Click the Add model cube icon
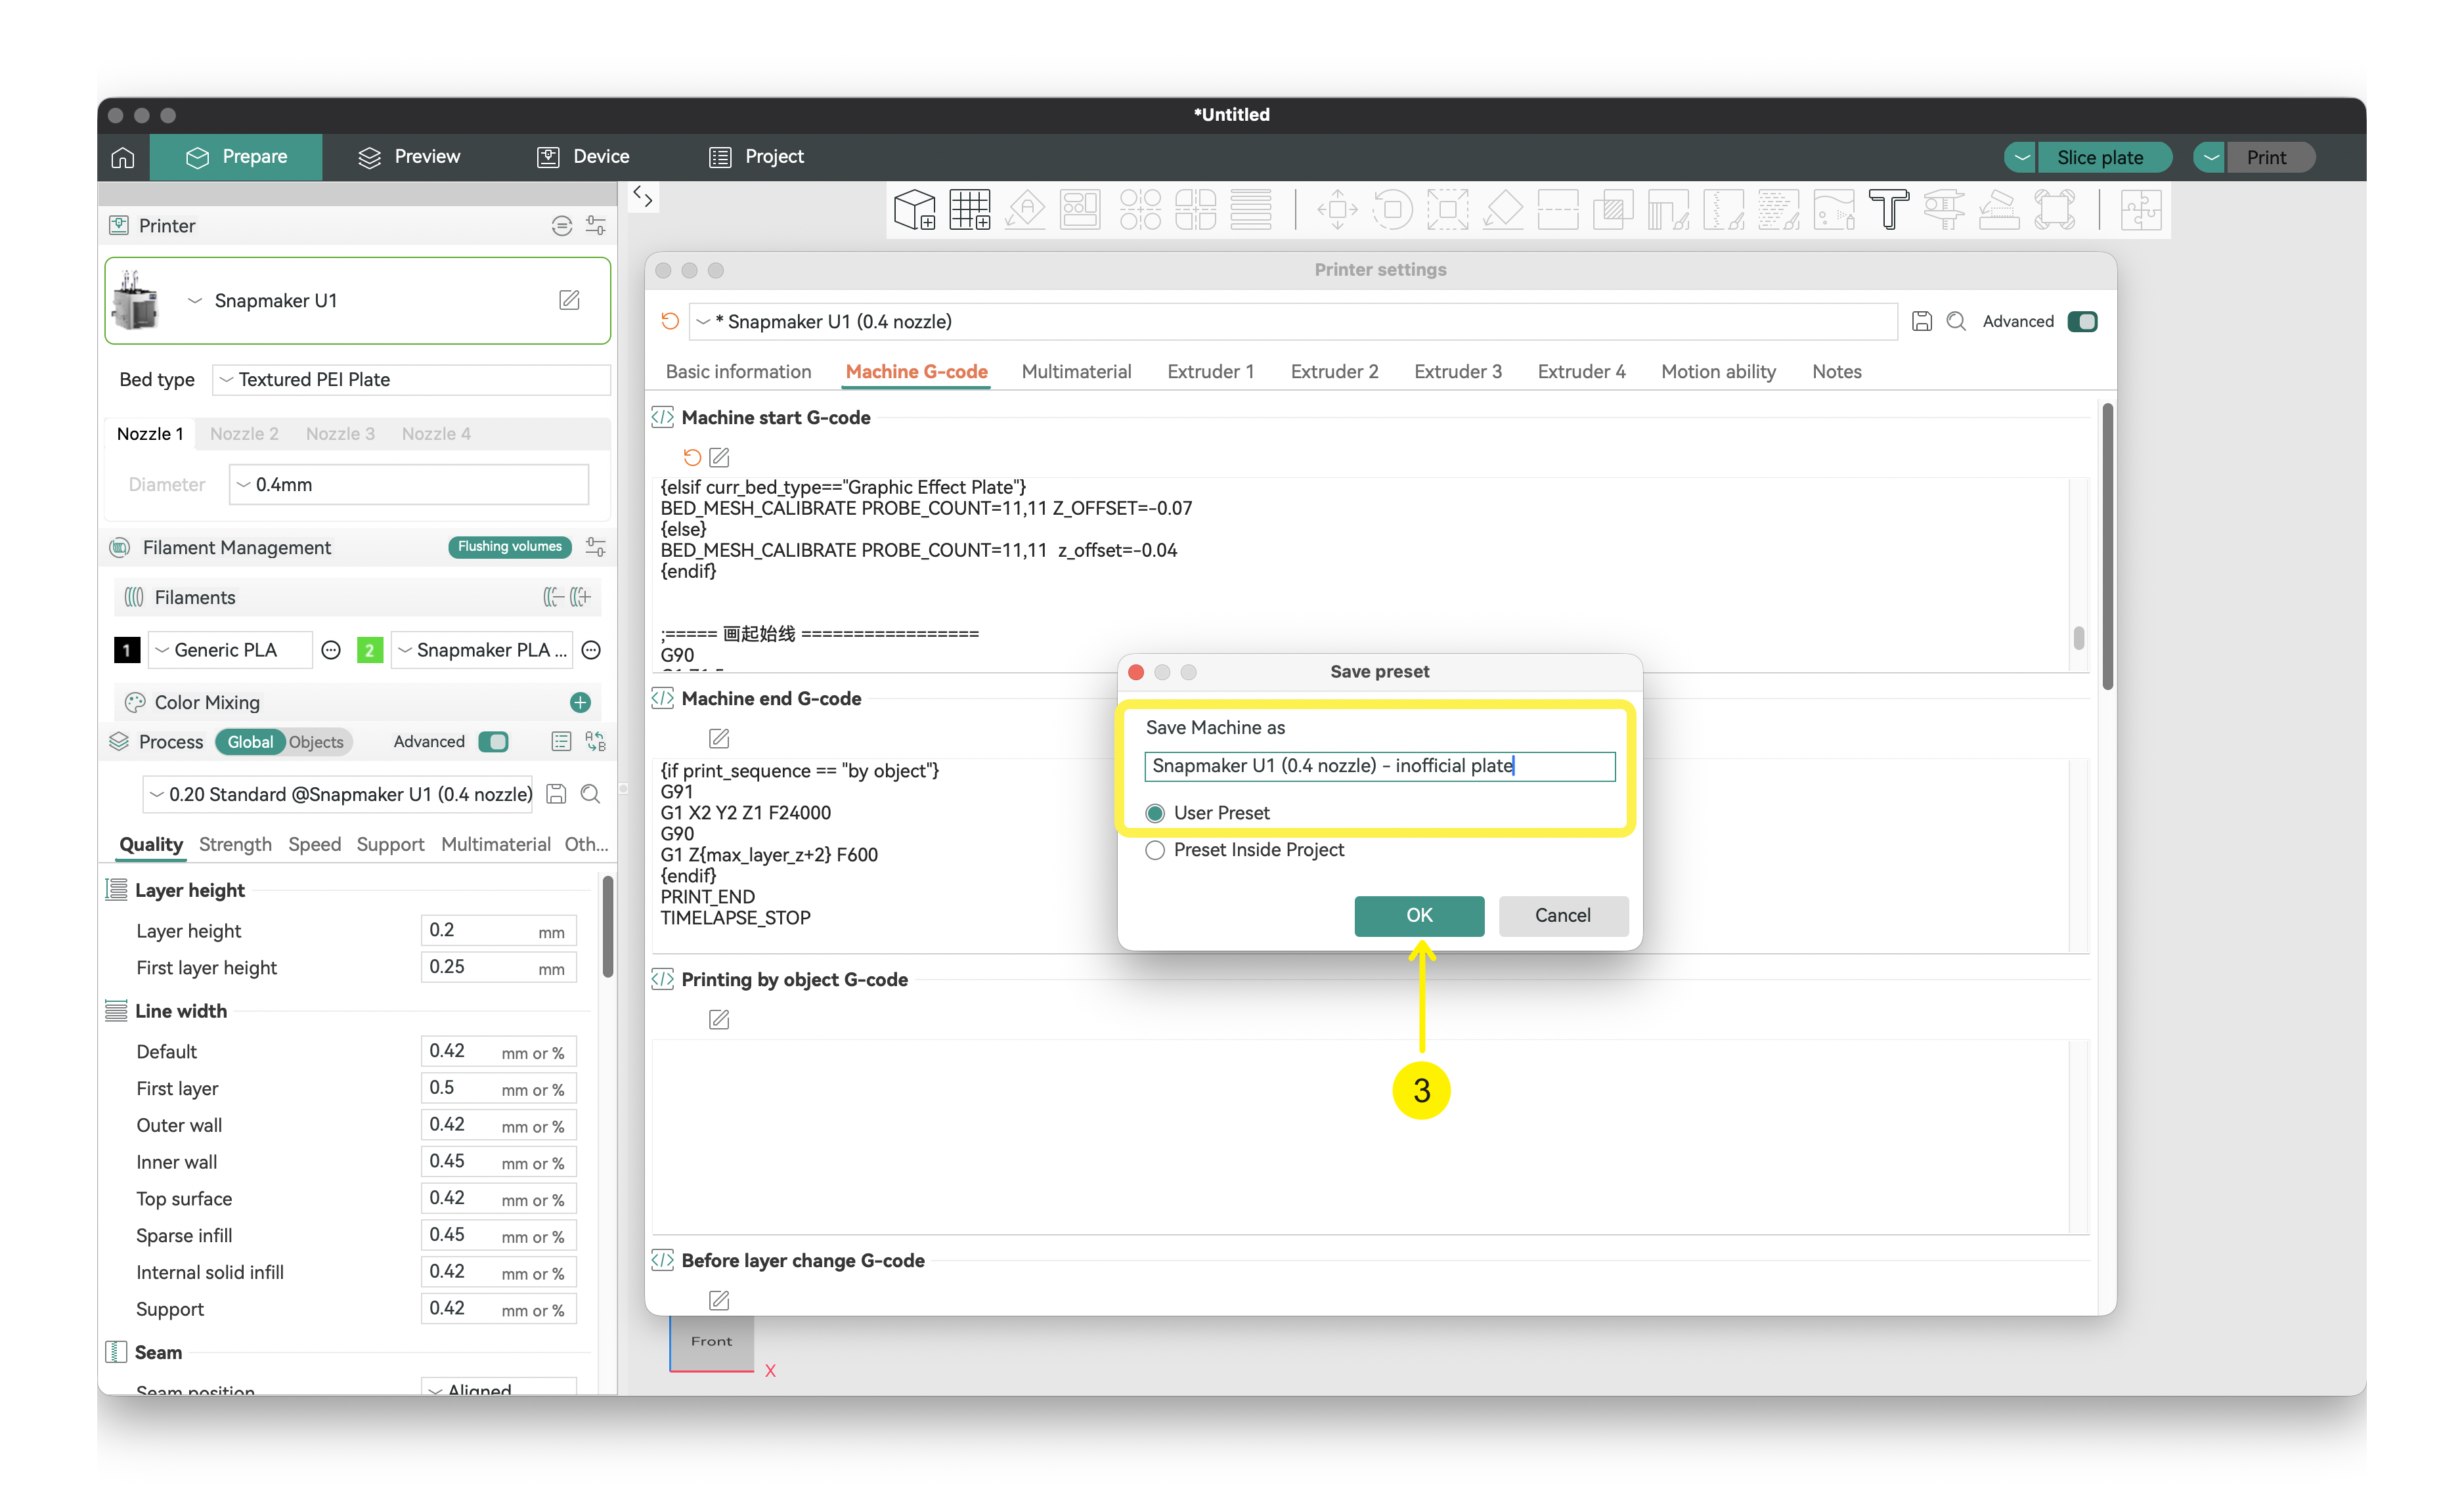 click(x=914, y=210)
